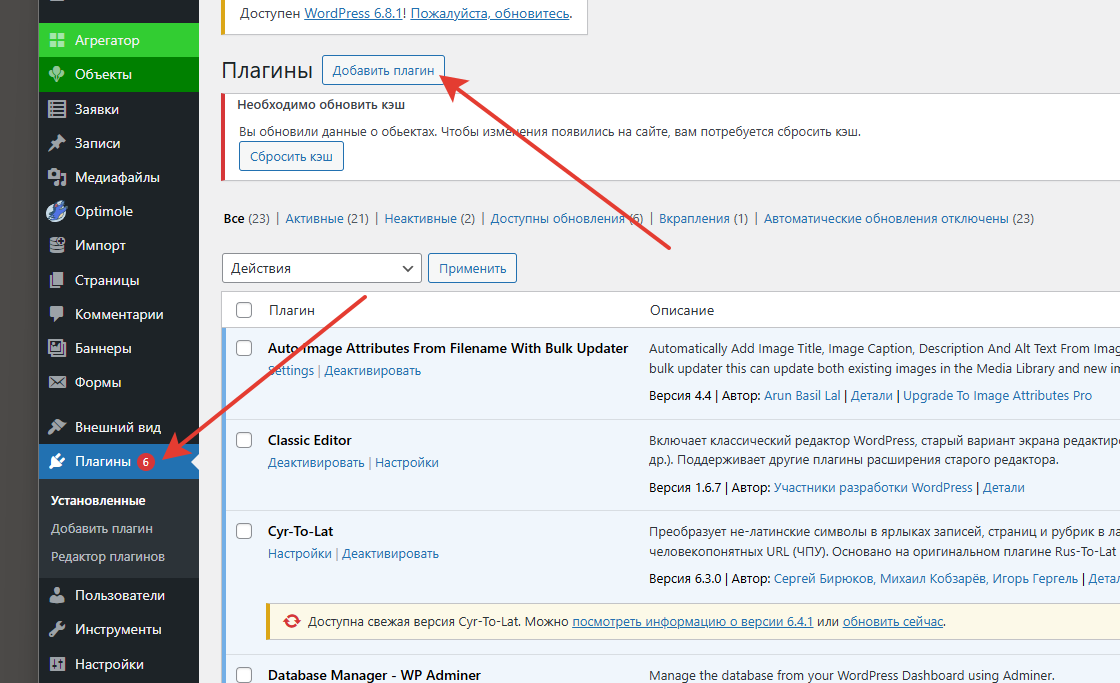Click the Агрегатор grid icon in sidebar
This screenshot has width=1120, height=683.
(x=57, y=41)
